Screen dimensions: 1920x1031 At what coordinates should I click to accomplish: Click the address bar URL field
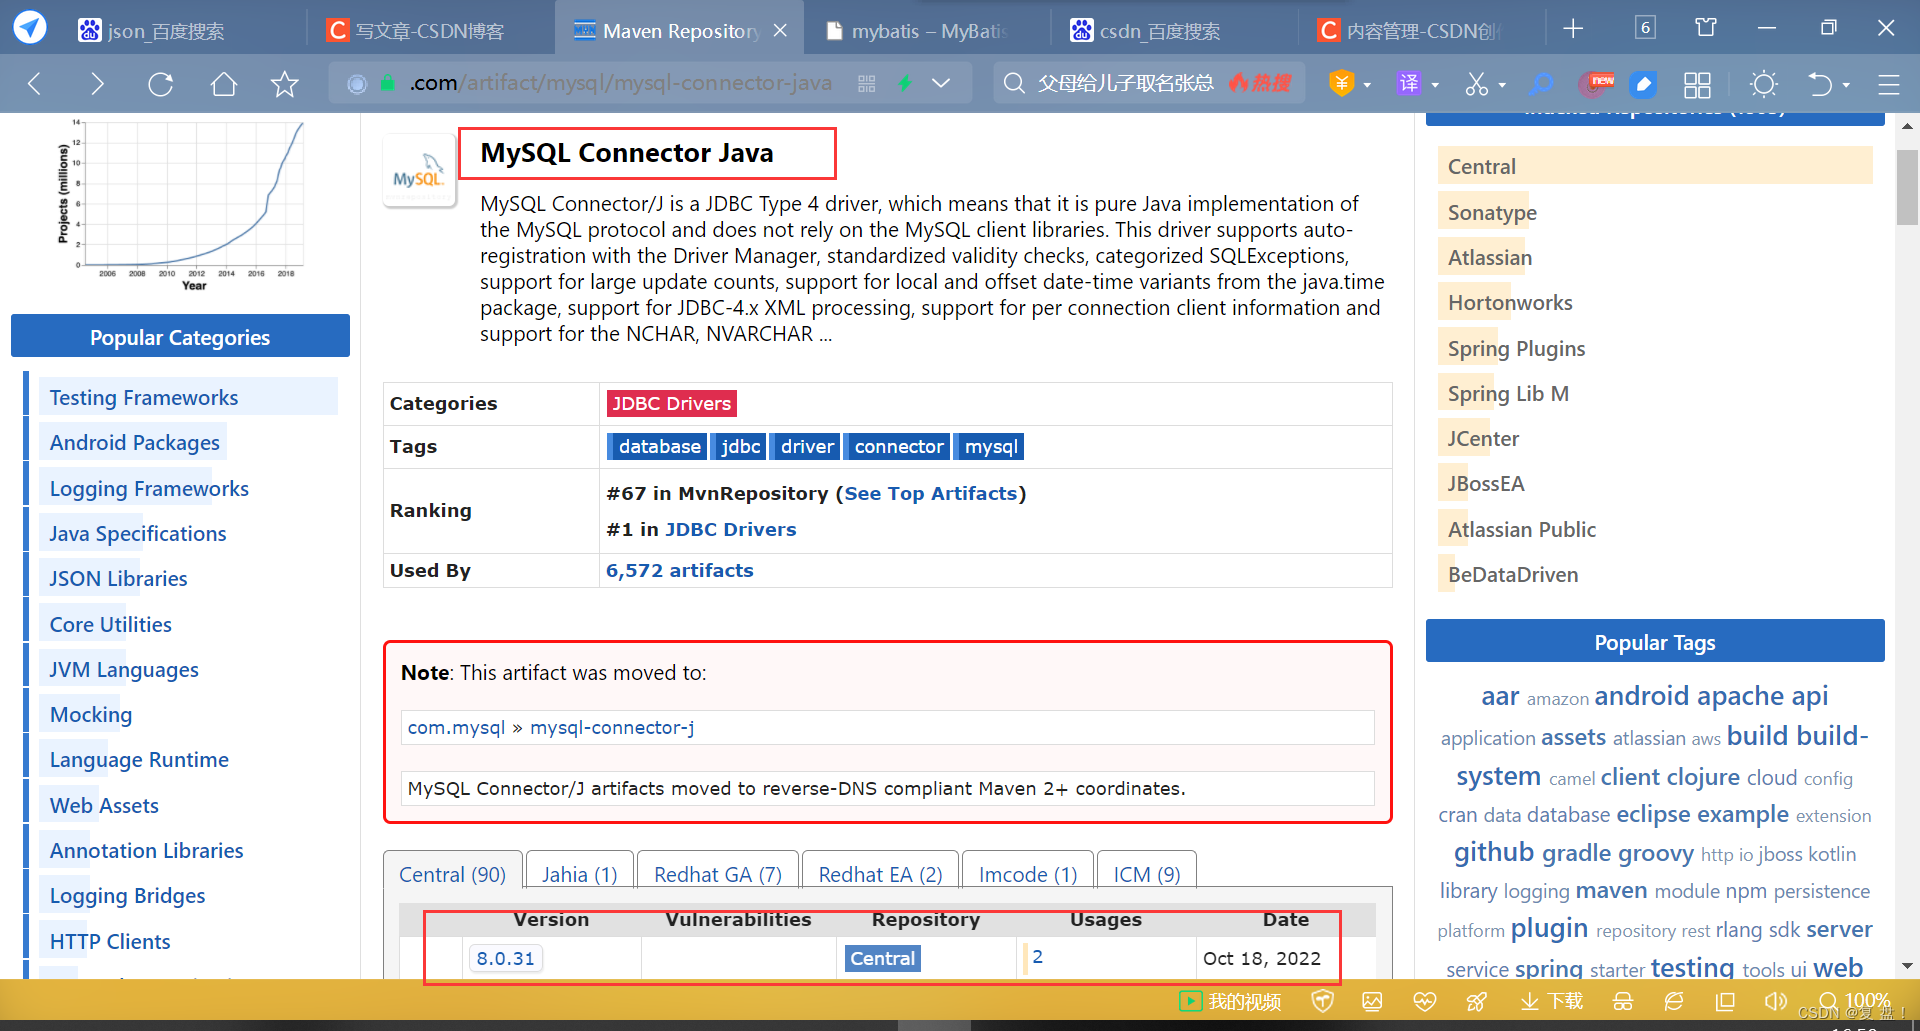point(620,83)
